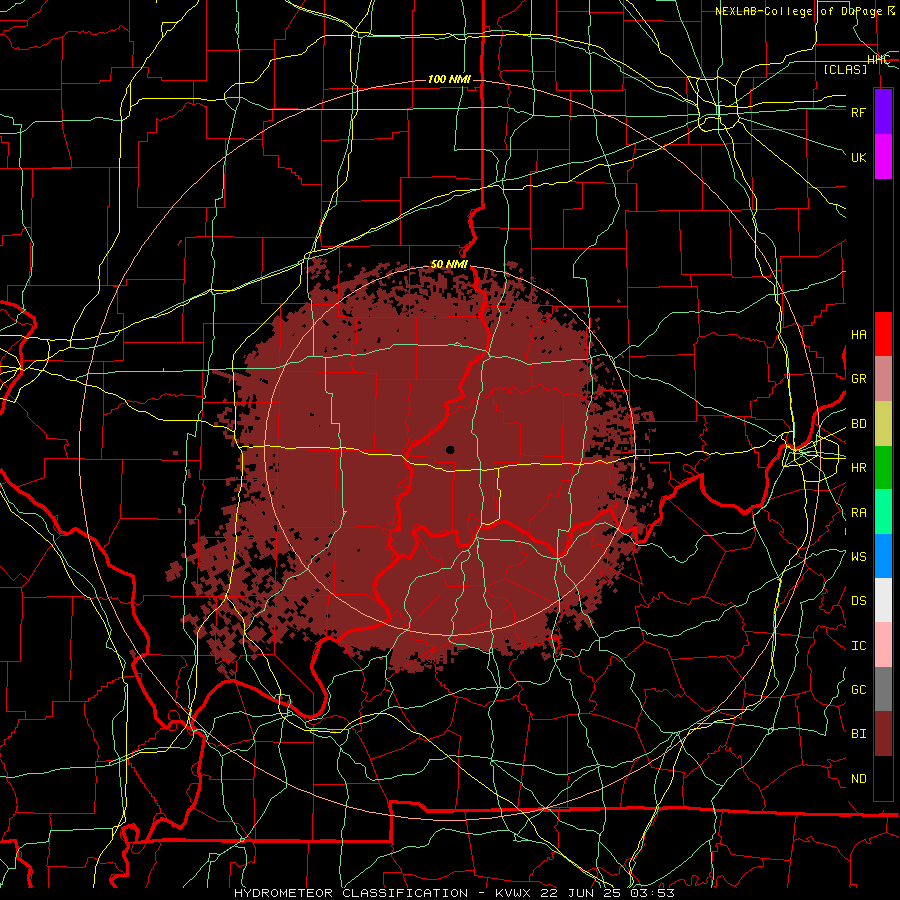Screen dimensions: 900x900
Task: Click the HR legend label
Action: point(858,468)
